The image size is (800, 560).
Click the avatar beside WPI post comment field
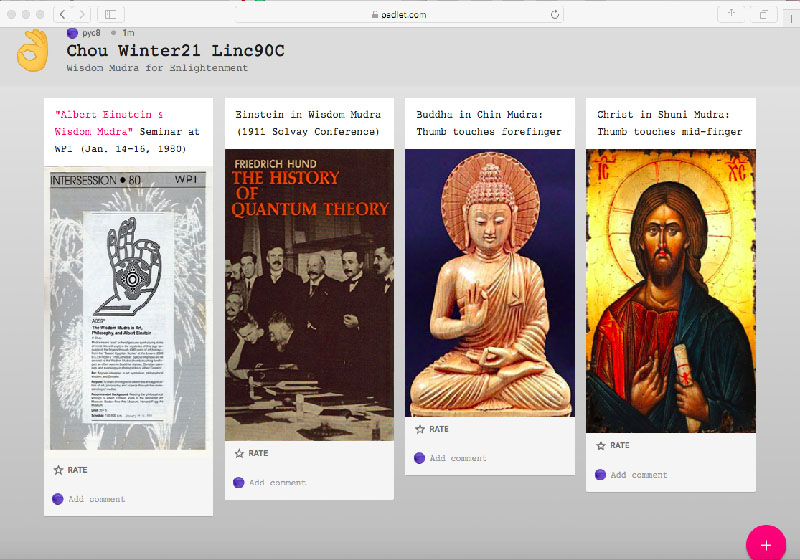click(x=58, y=499)
